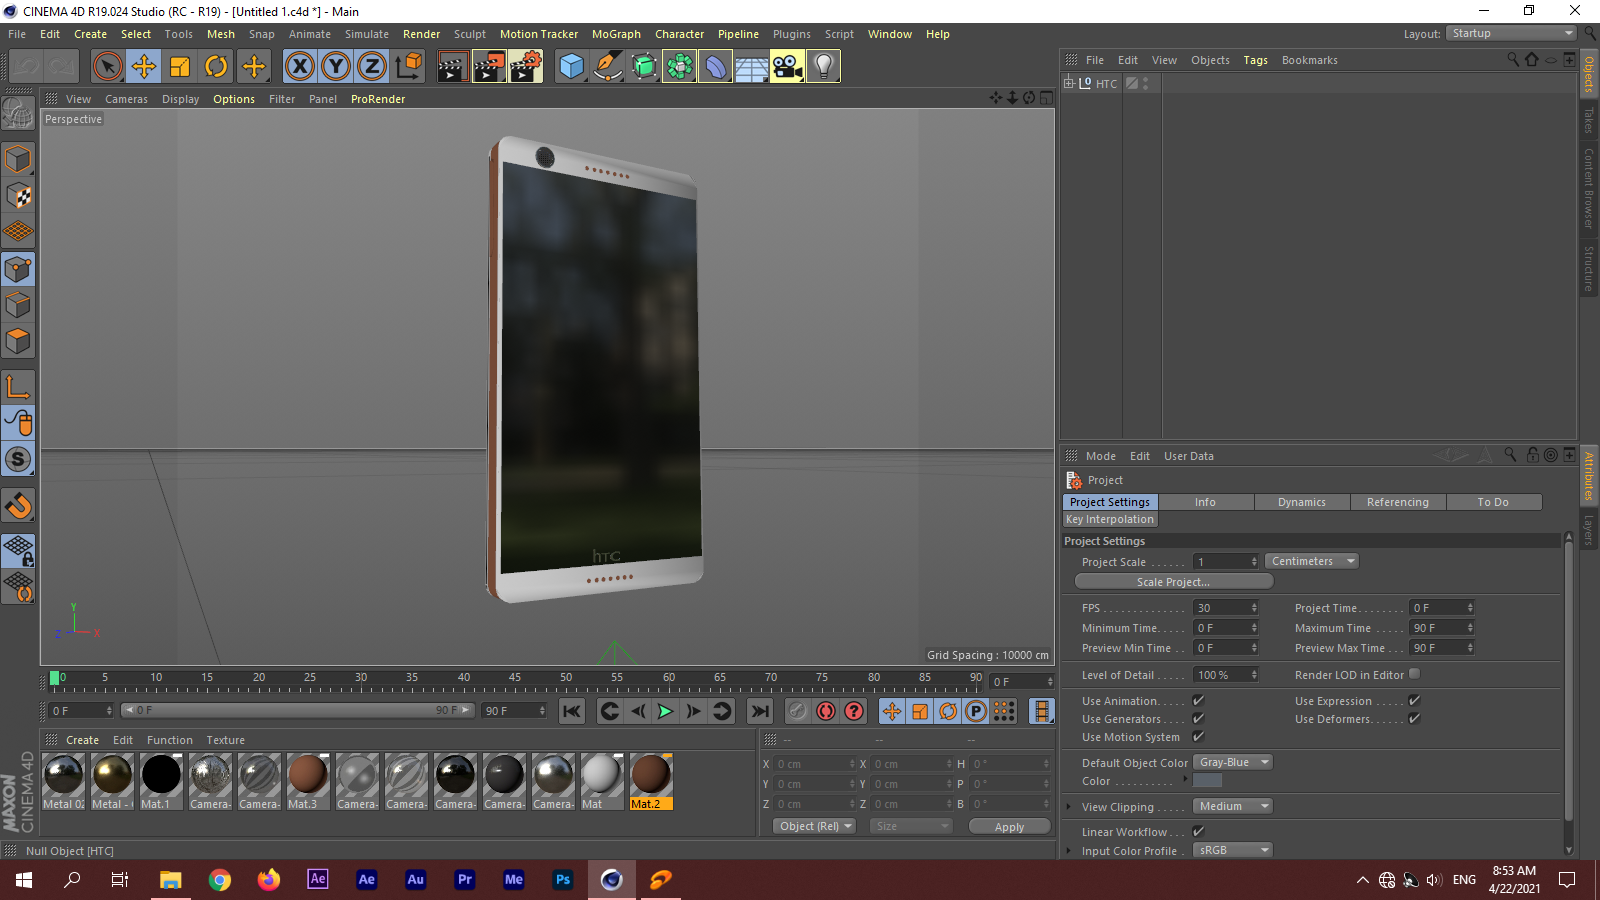
Task: Click the FPS input field
Action: click(1226, 608)
